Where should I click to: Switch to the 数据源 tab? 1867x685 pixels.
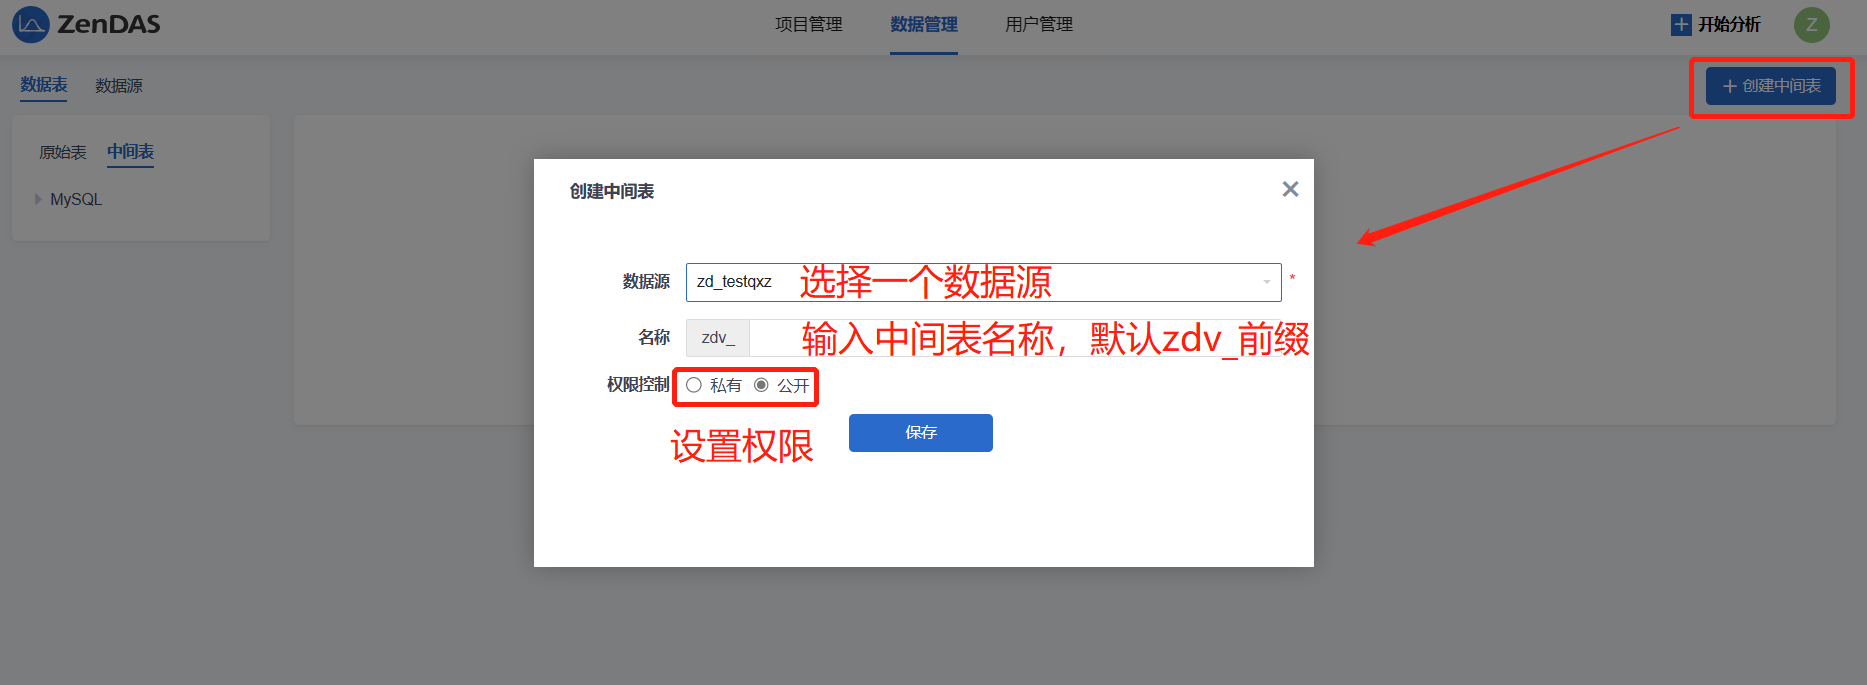click(x=119, y=86)
